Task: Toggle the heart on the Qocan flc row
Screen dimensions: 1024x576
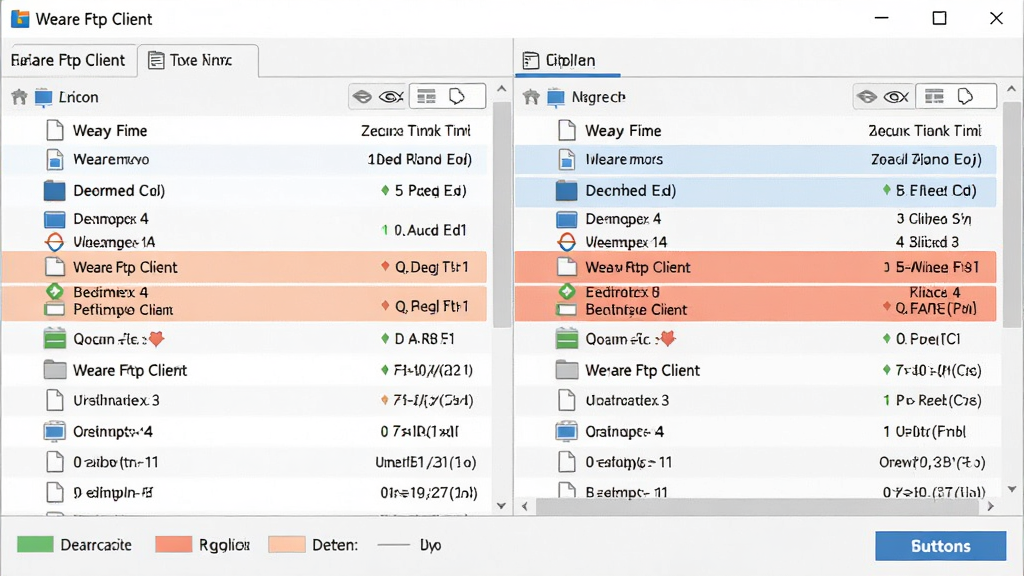Action: [x=156, y=339]
